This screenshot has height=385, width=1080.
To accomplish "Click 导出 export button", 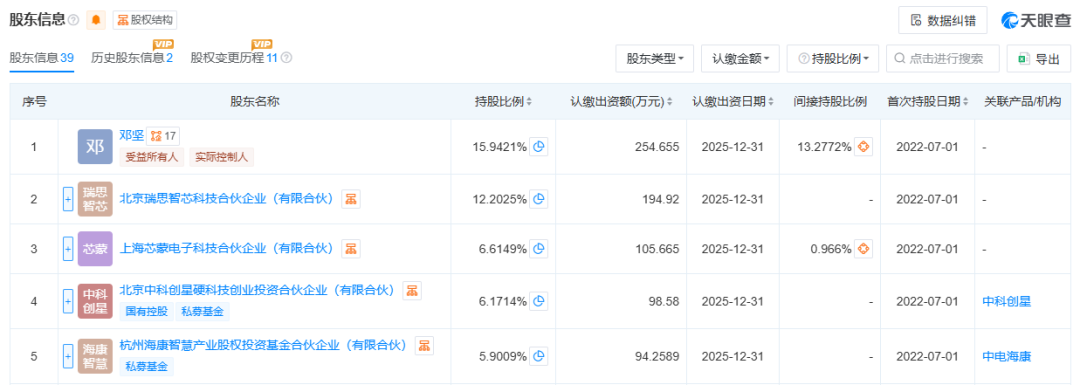I will (1039, 59).
